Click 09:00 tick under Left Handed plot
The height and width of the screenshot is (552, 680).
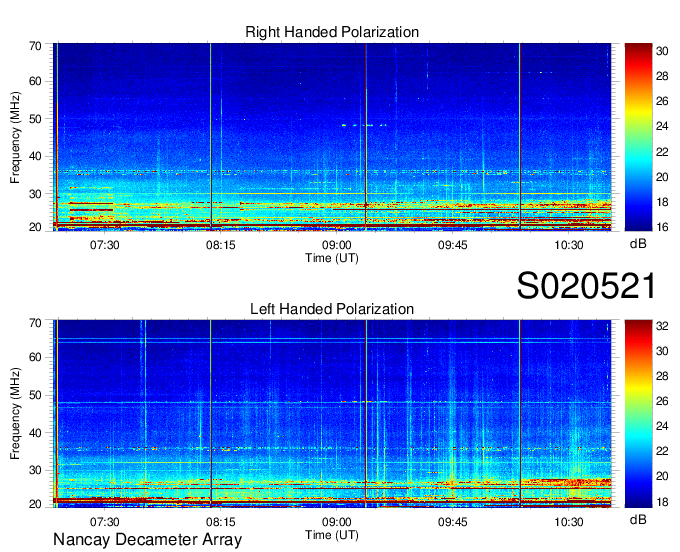pyautogui.click(x=337, y=521)
